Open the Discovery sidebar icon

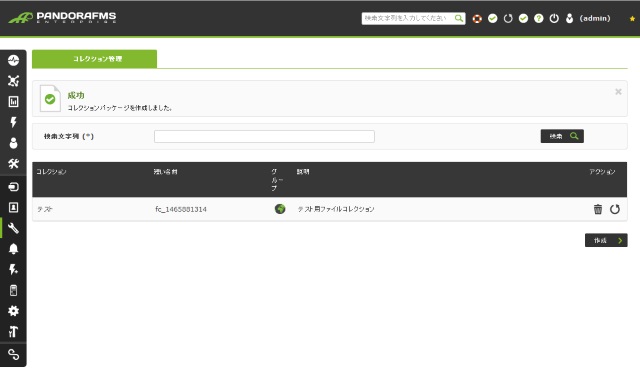(x=13, y=187)
